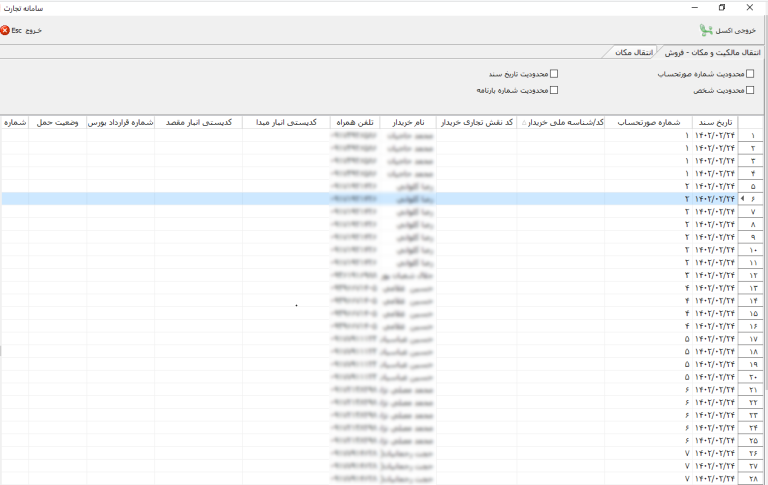
Task: Select row number ۱ indicator
Action: 750,135
